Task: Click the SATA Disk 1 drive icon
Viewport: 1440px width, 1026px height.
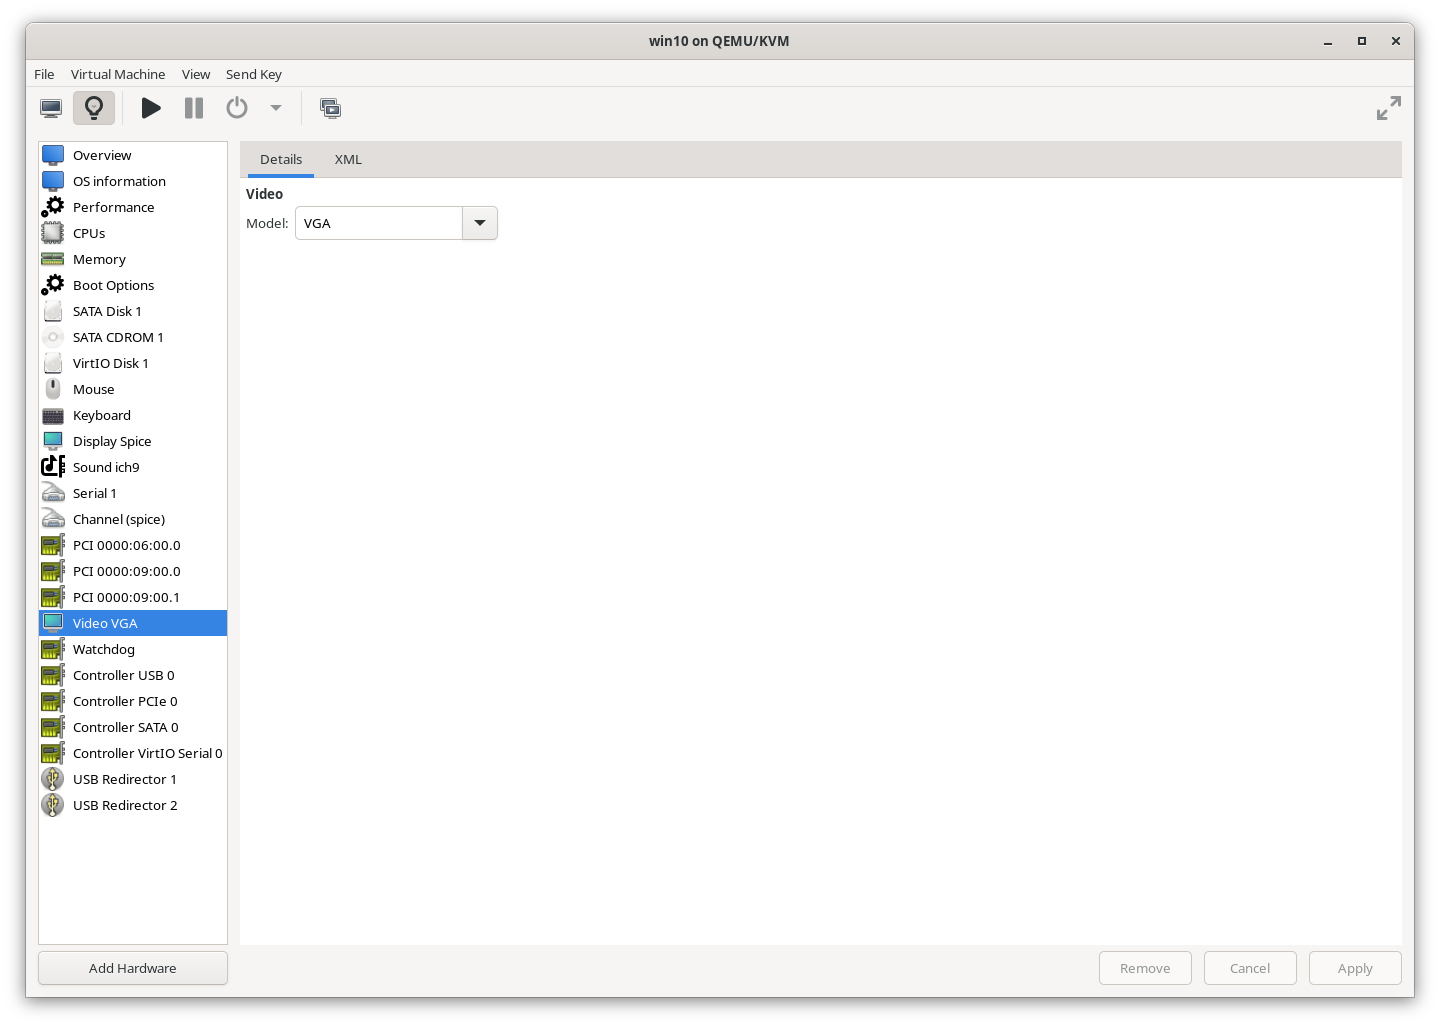Action: point(53,311)
